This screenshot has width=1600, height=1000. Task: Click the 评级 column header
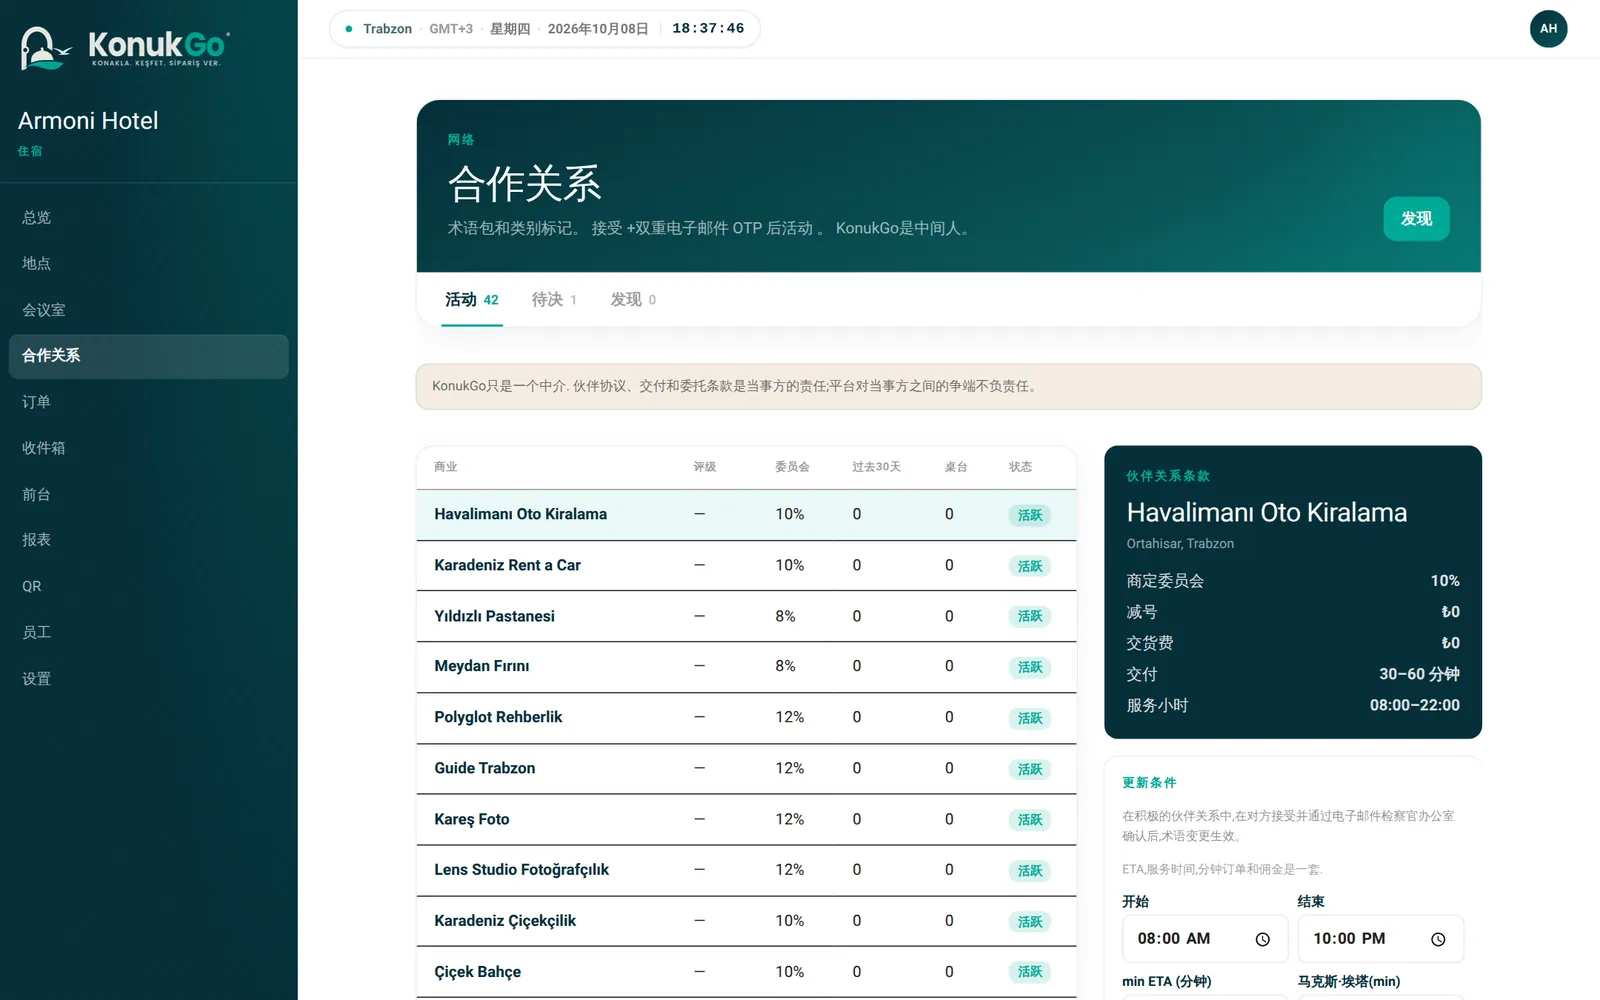(x=705, y=467)
